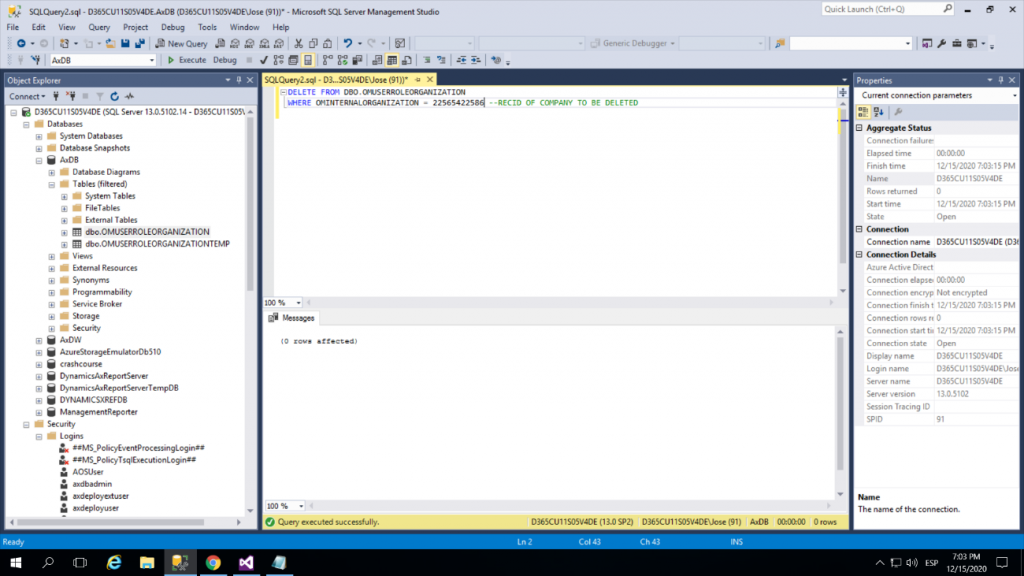Click Navigate Backward arrow icon
Screen dimensions: 1024x576
[x=21, y=43]
